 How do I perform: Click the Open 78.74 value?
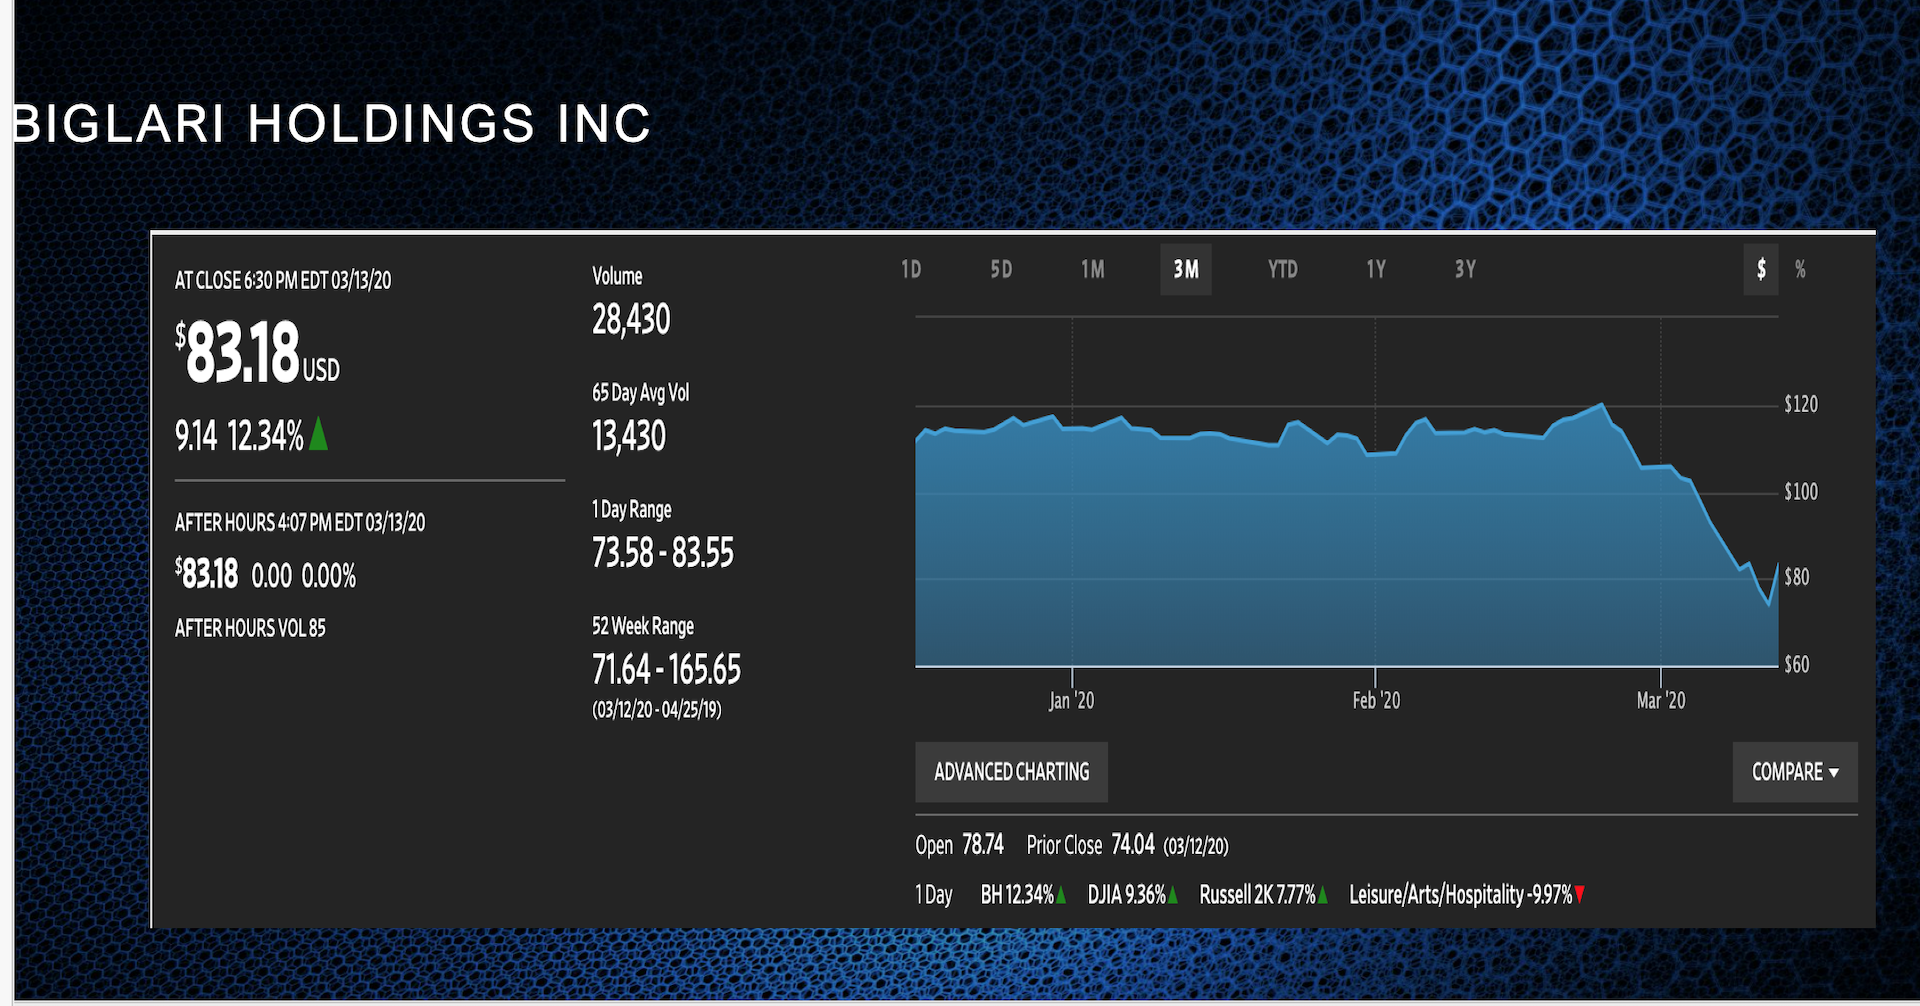pos(983,845)
